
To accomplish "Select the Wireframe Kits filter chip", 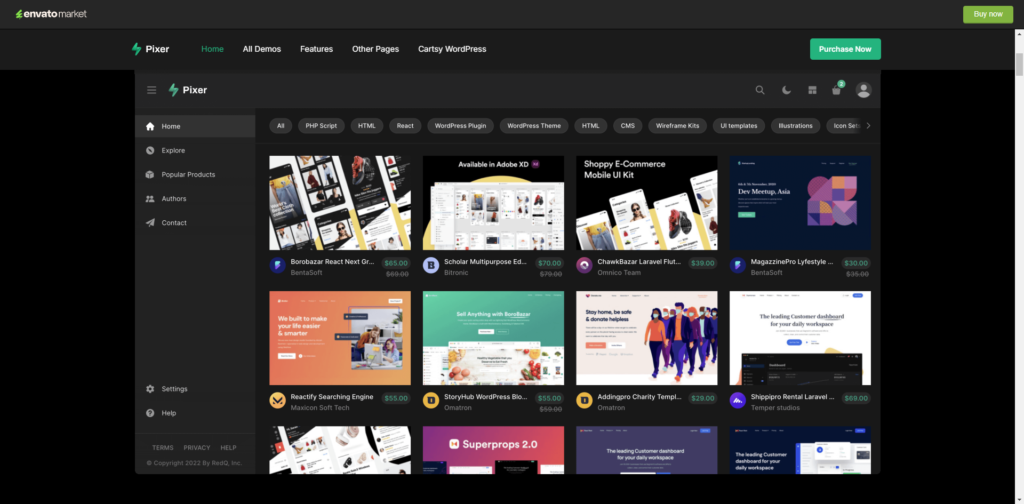I will click(677, 126).
